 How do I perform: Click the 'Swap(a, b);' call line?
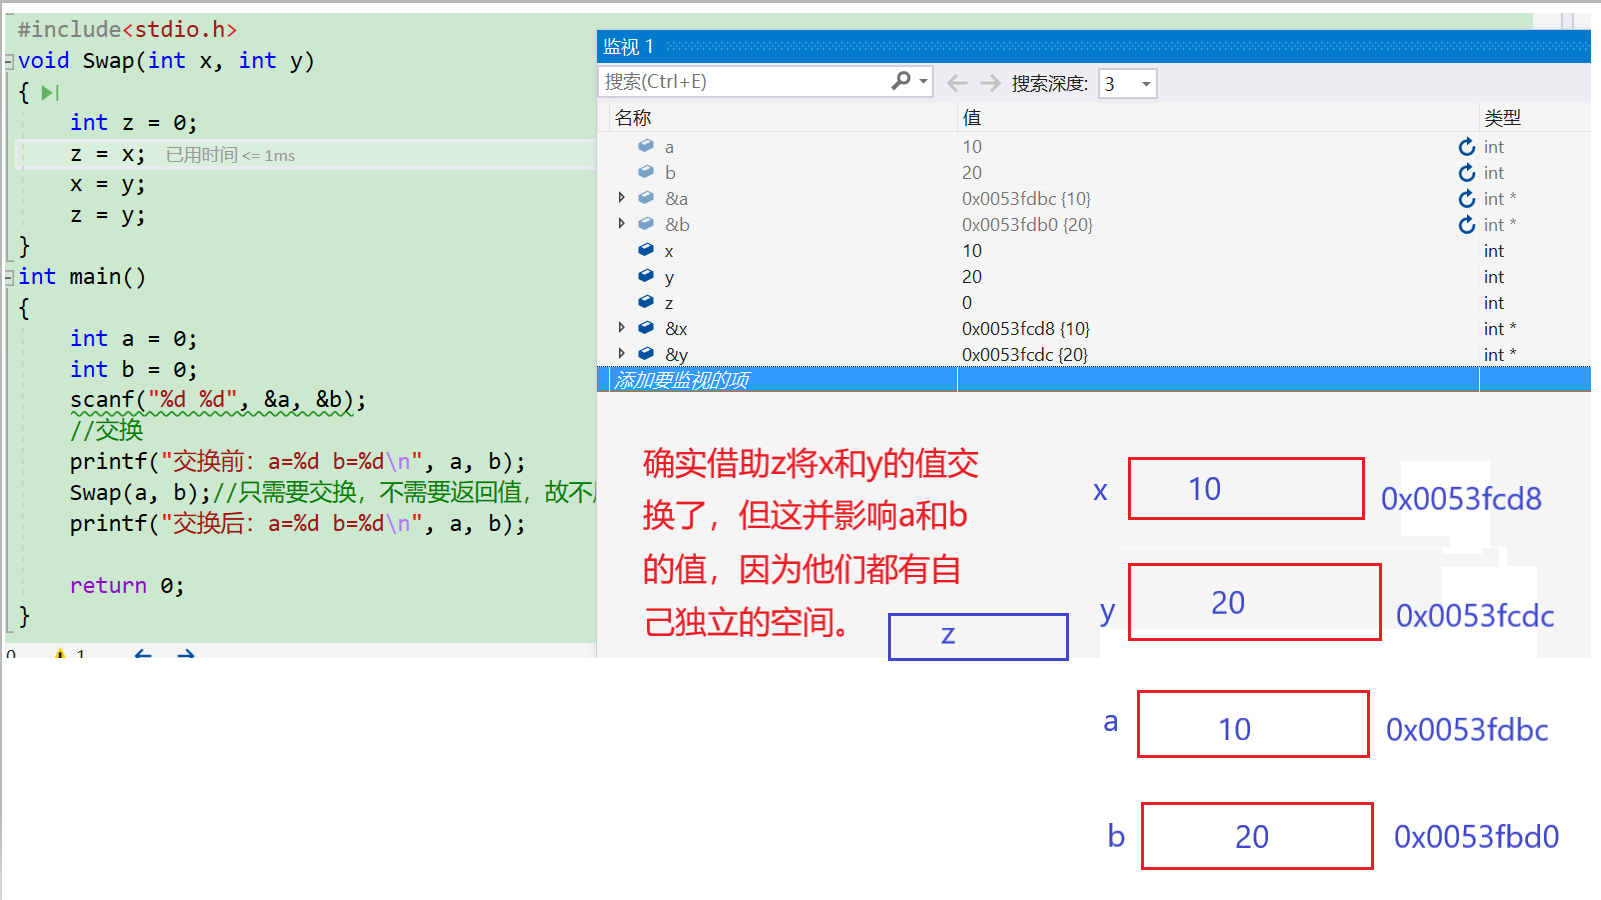coord(140,492)
